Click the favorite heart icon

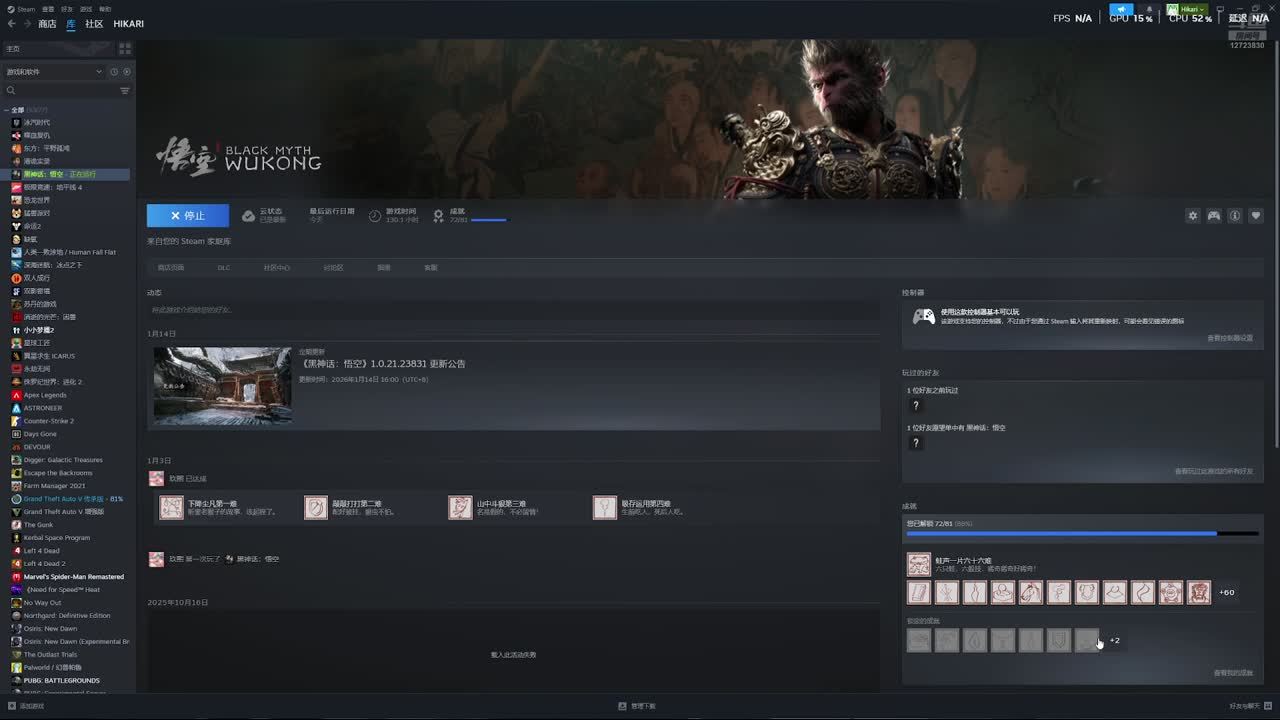pos(1256,216)
